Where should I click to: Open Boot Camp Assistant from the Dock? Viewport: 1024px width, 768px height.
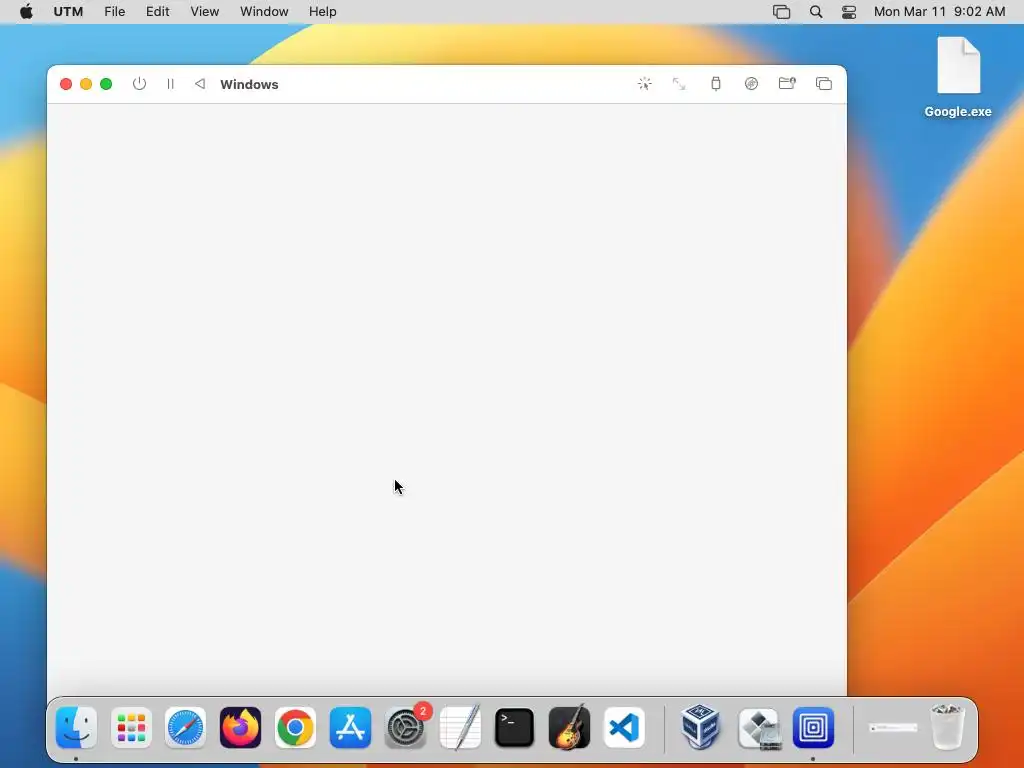758,728
